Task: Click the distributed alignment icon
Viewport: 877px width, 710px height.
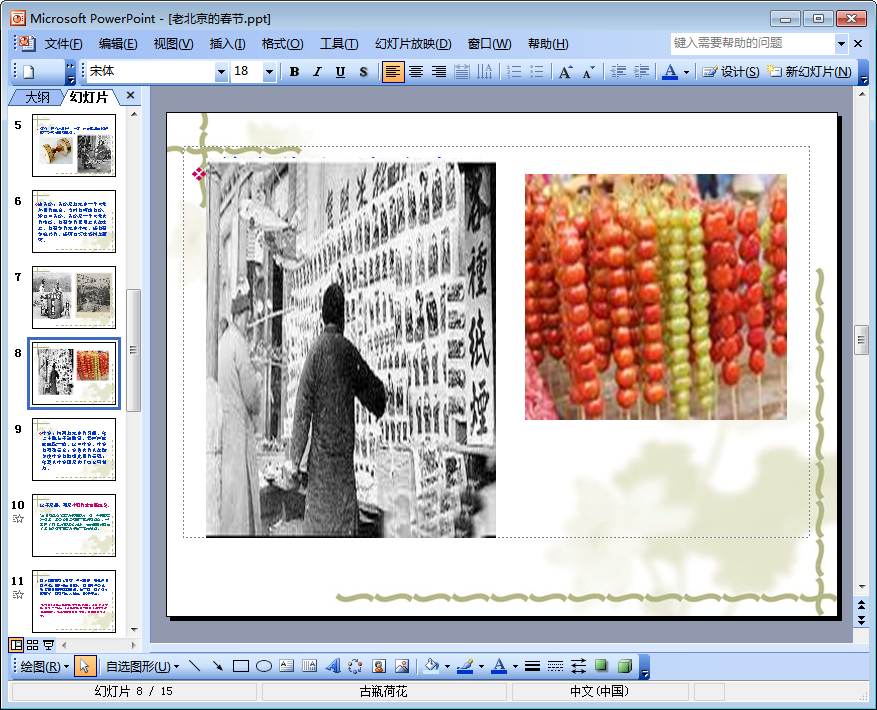Action: (x=462, y=72)
